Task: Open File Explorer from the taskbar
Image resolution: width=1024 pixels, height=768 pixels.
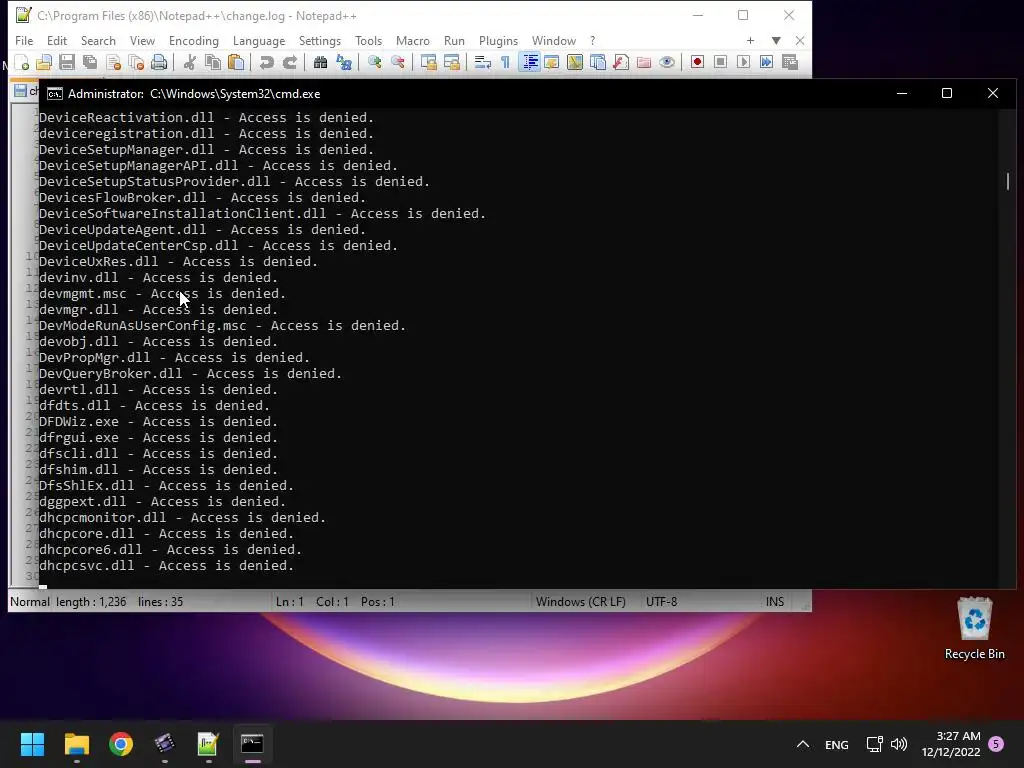Action: (x=76, y=744)
